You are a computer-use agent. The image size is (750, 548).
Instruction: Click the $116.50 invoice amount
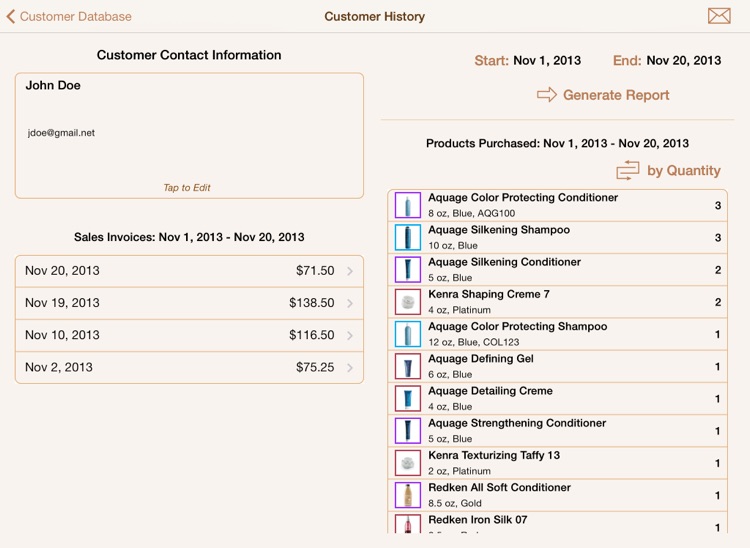click(x=311, y=335)
